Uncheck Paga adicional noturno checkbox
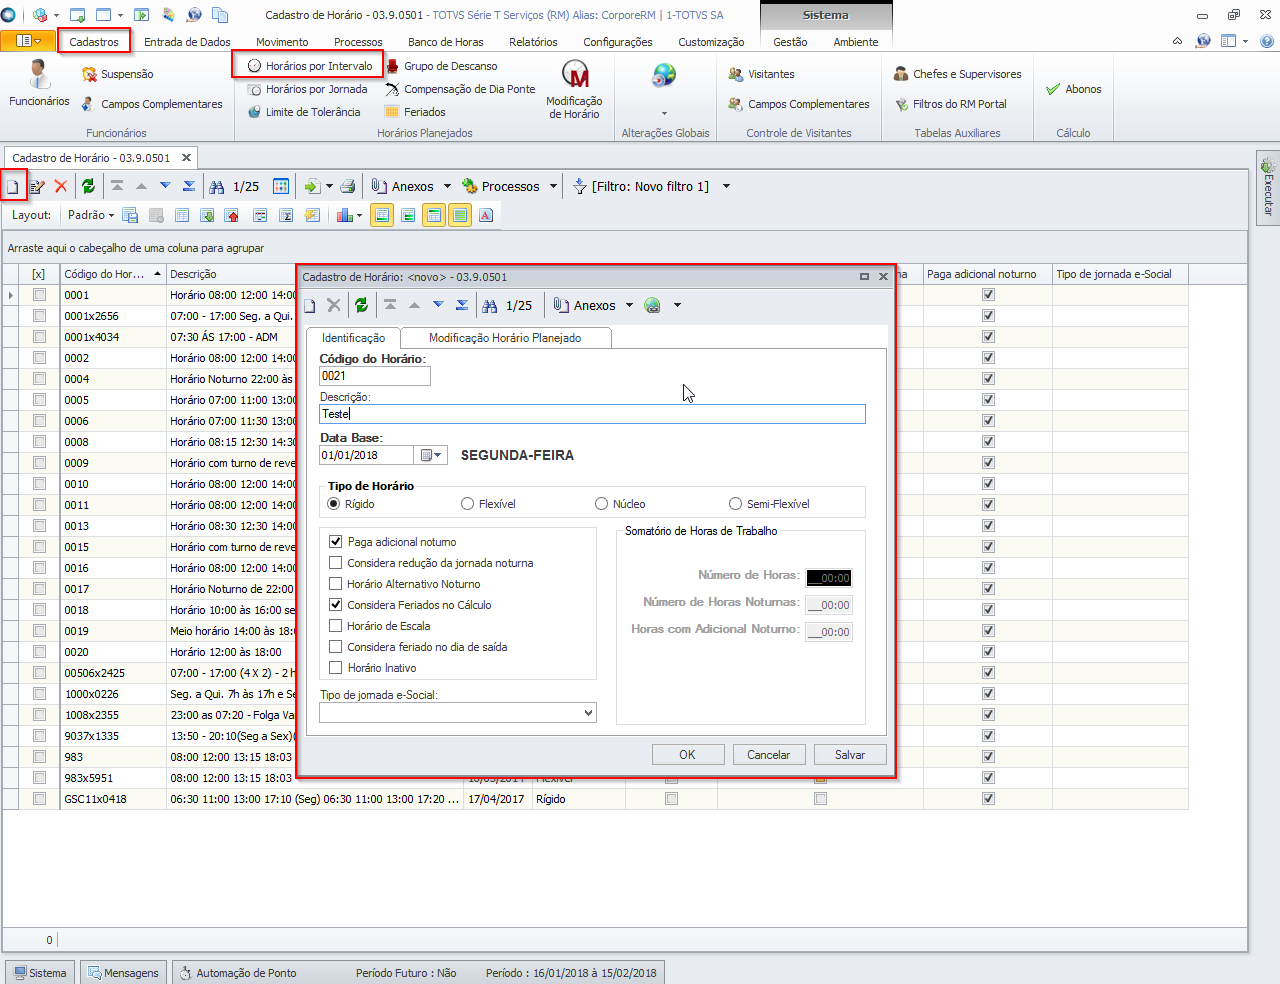The image size is (1280, 984). [336, 542]
